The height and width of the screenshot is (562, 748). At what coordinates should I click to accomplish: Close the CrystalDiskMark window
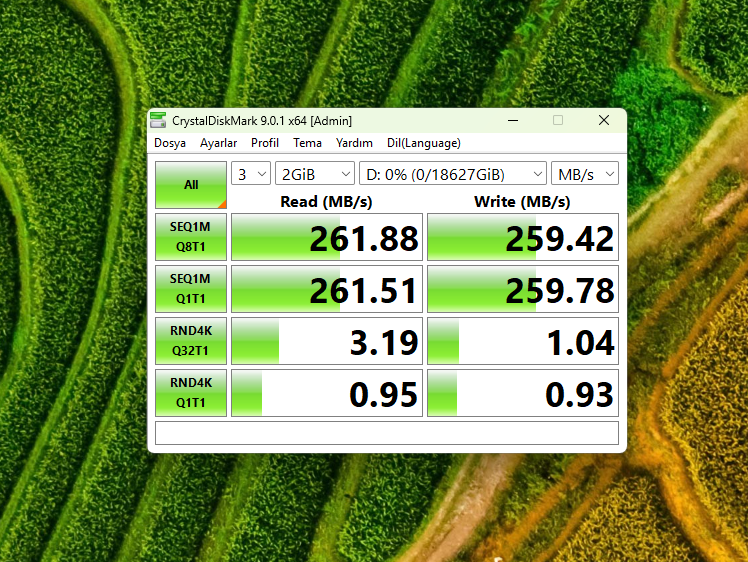pos(604,121)
